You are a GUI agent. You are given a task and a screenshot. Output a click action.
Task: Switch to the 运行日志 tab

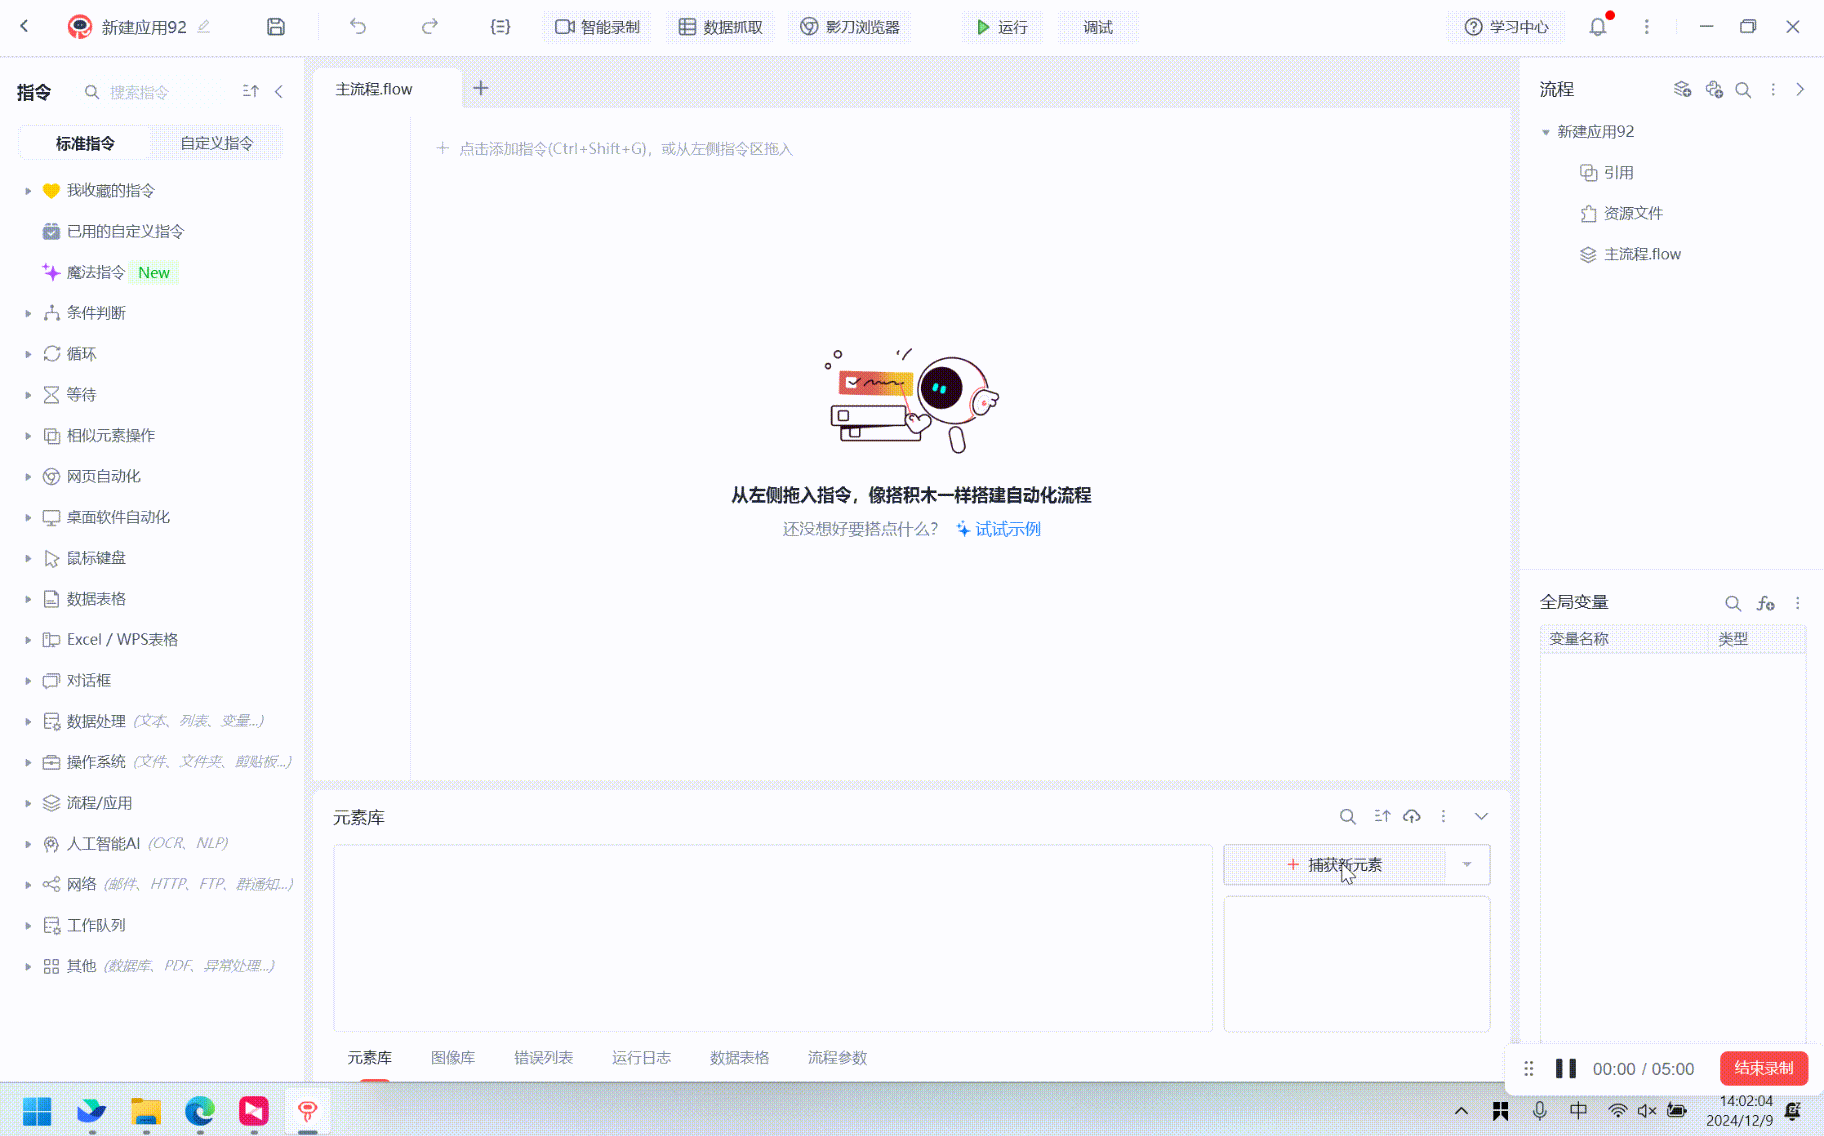(641, 1058)
